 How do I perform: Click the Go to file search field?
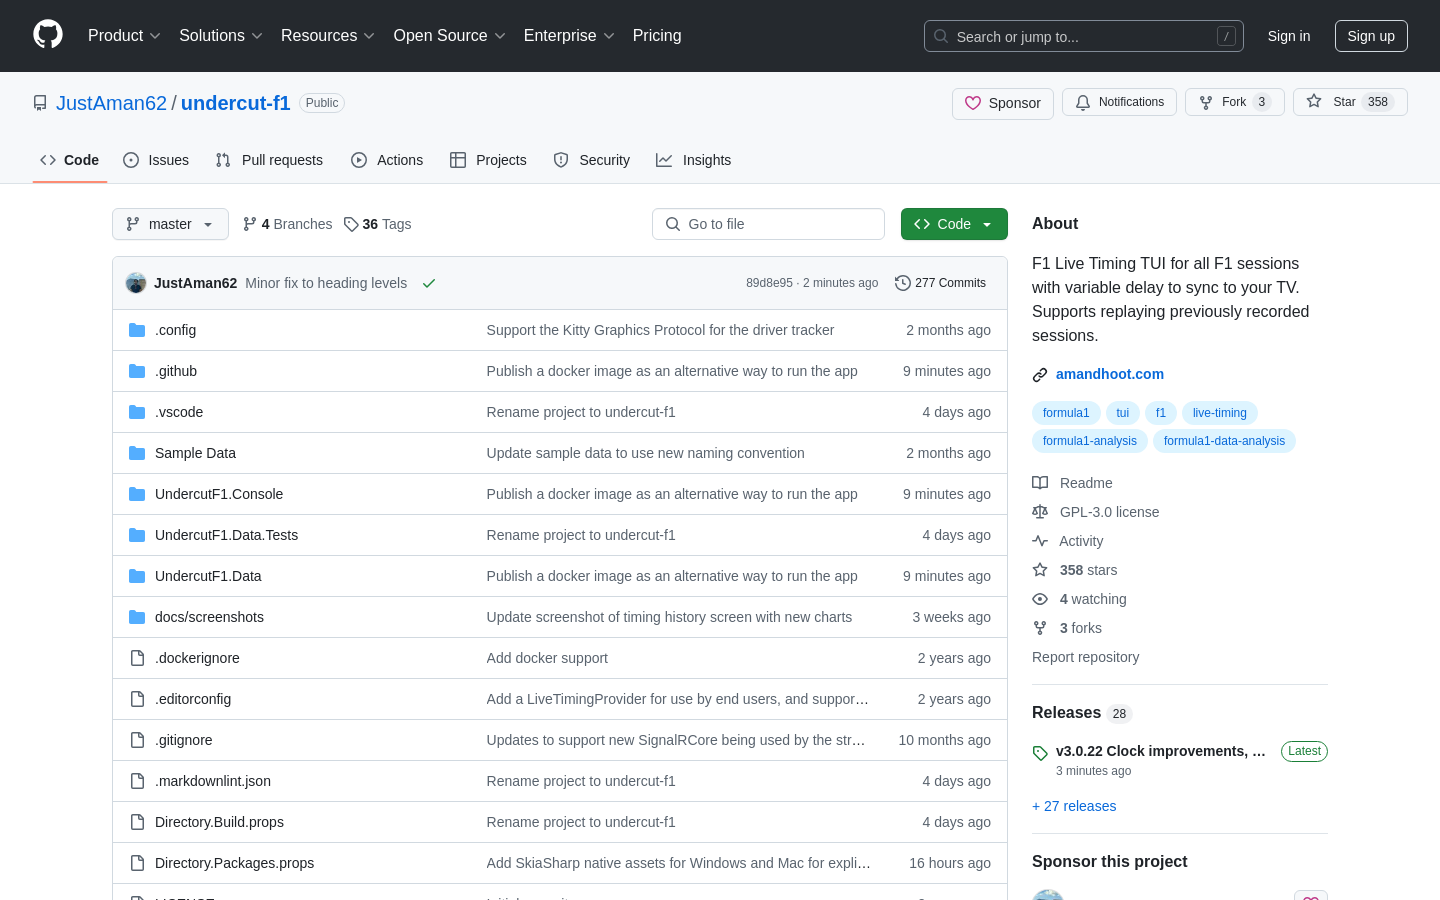coord(768,224)
